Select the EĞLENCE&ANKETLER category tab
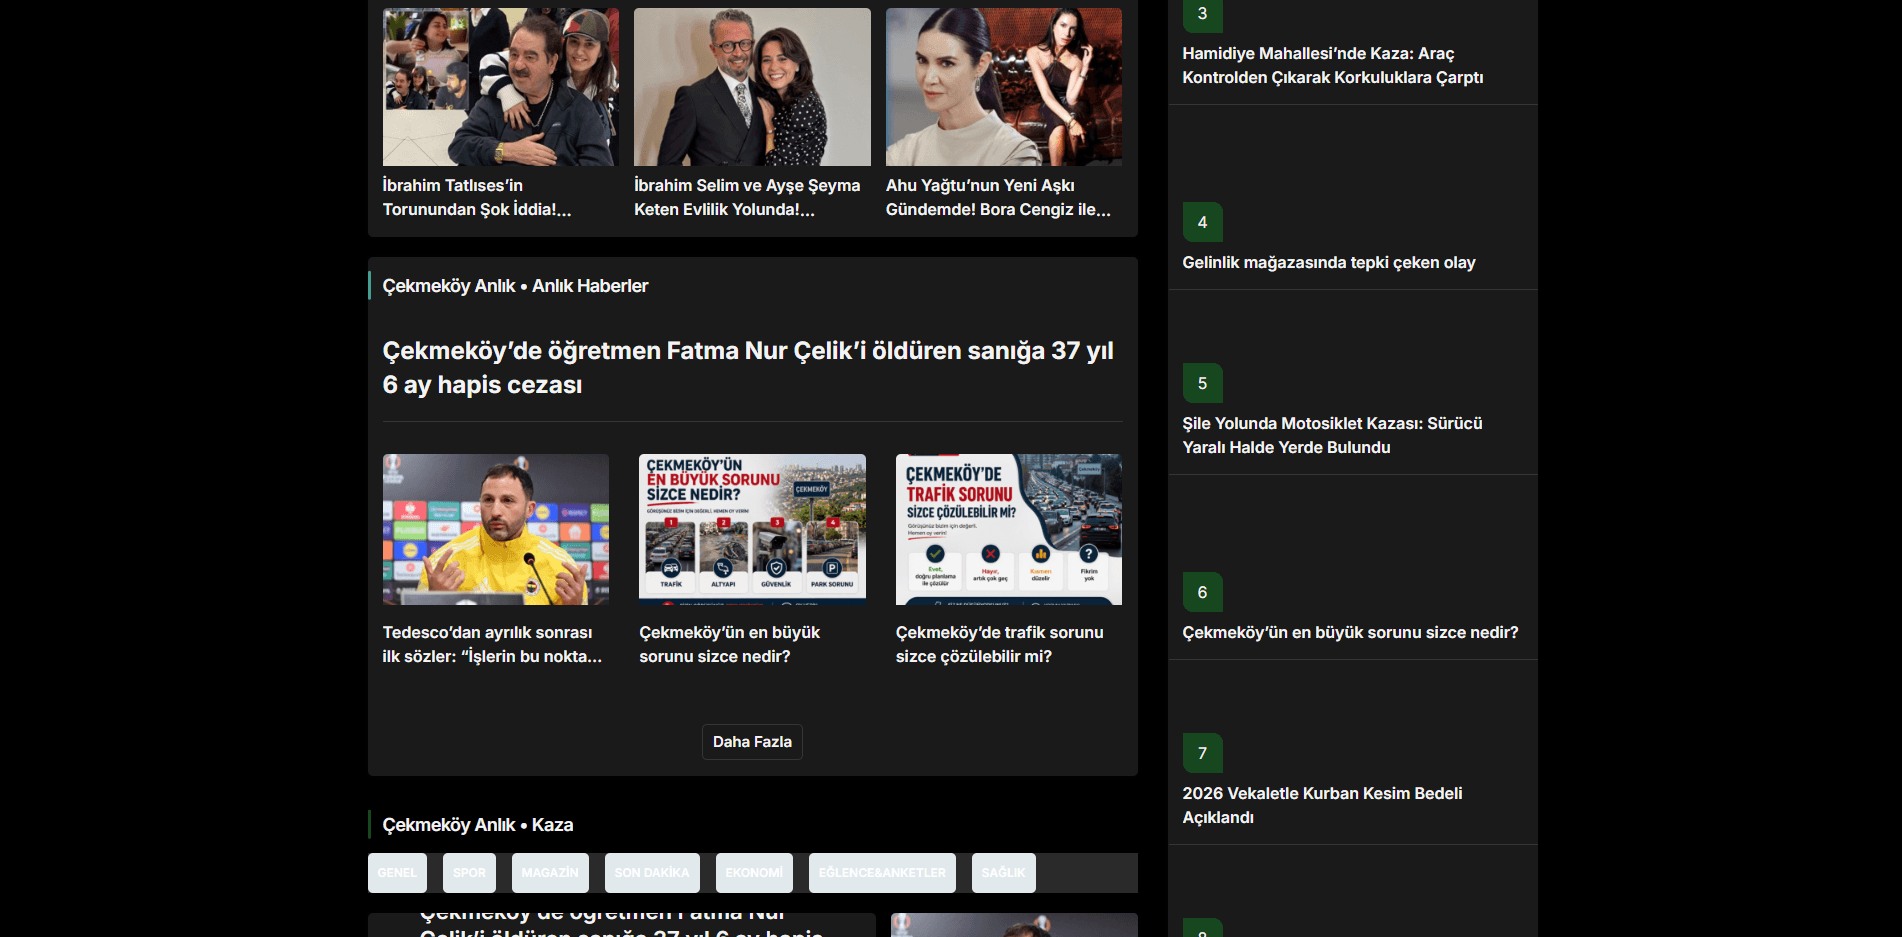Screen dimensions: 1902x937 point(882,873)
